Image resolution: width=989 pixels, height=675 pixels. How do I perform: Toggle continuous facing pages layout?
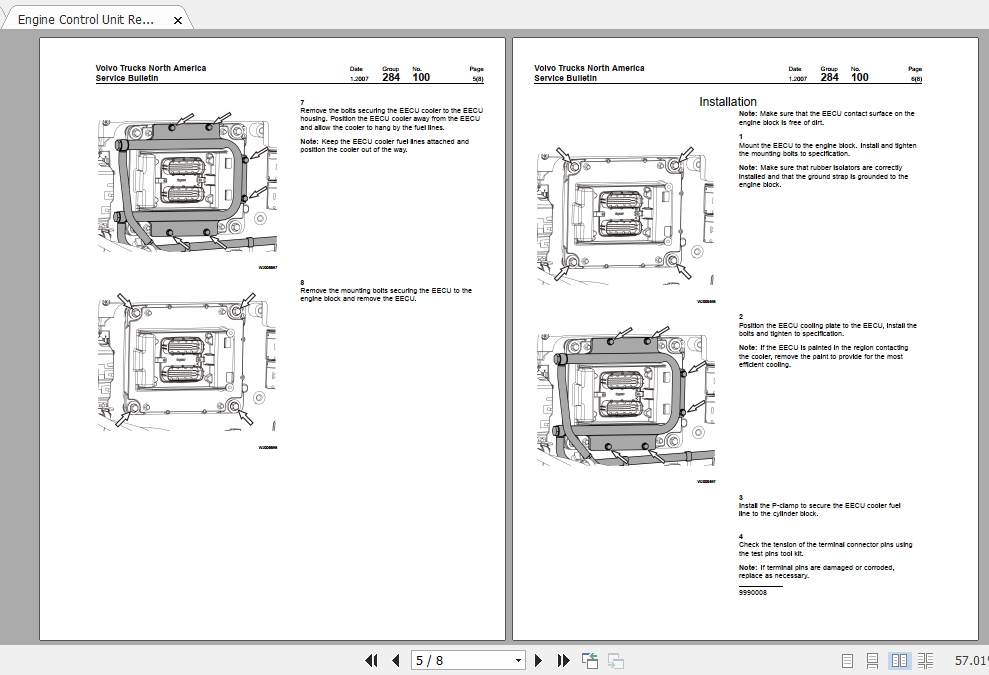pos(925,660)
